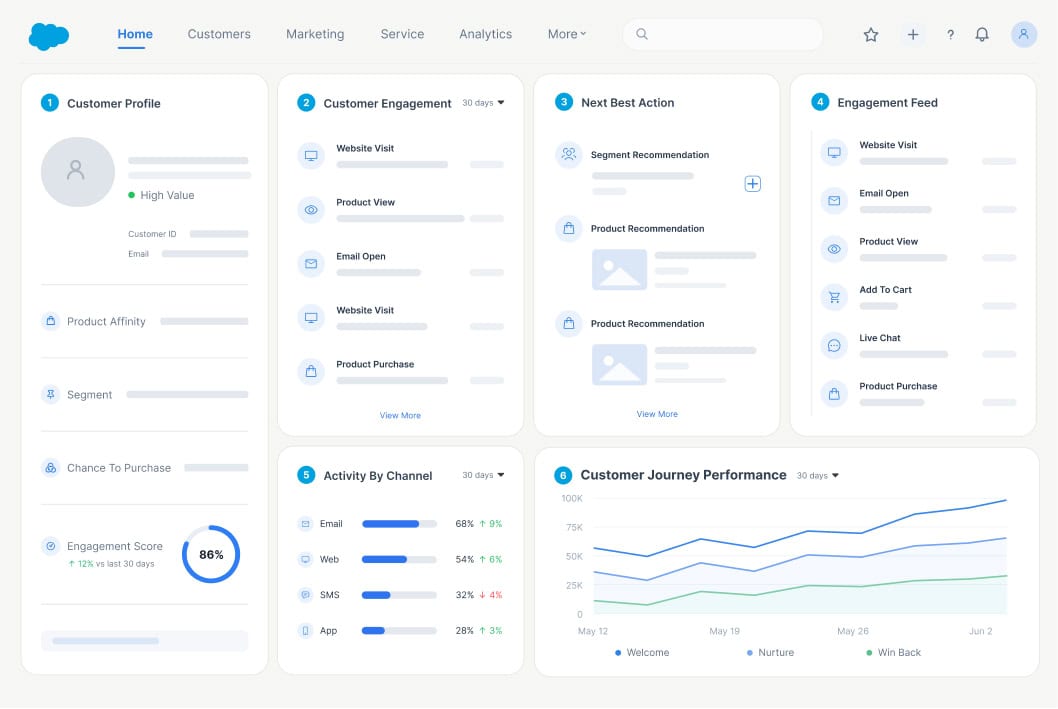
Task: Click the Chance To Purchase icon
Action: (x=51, y=467)
